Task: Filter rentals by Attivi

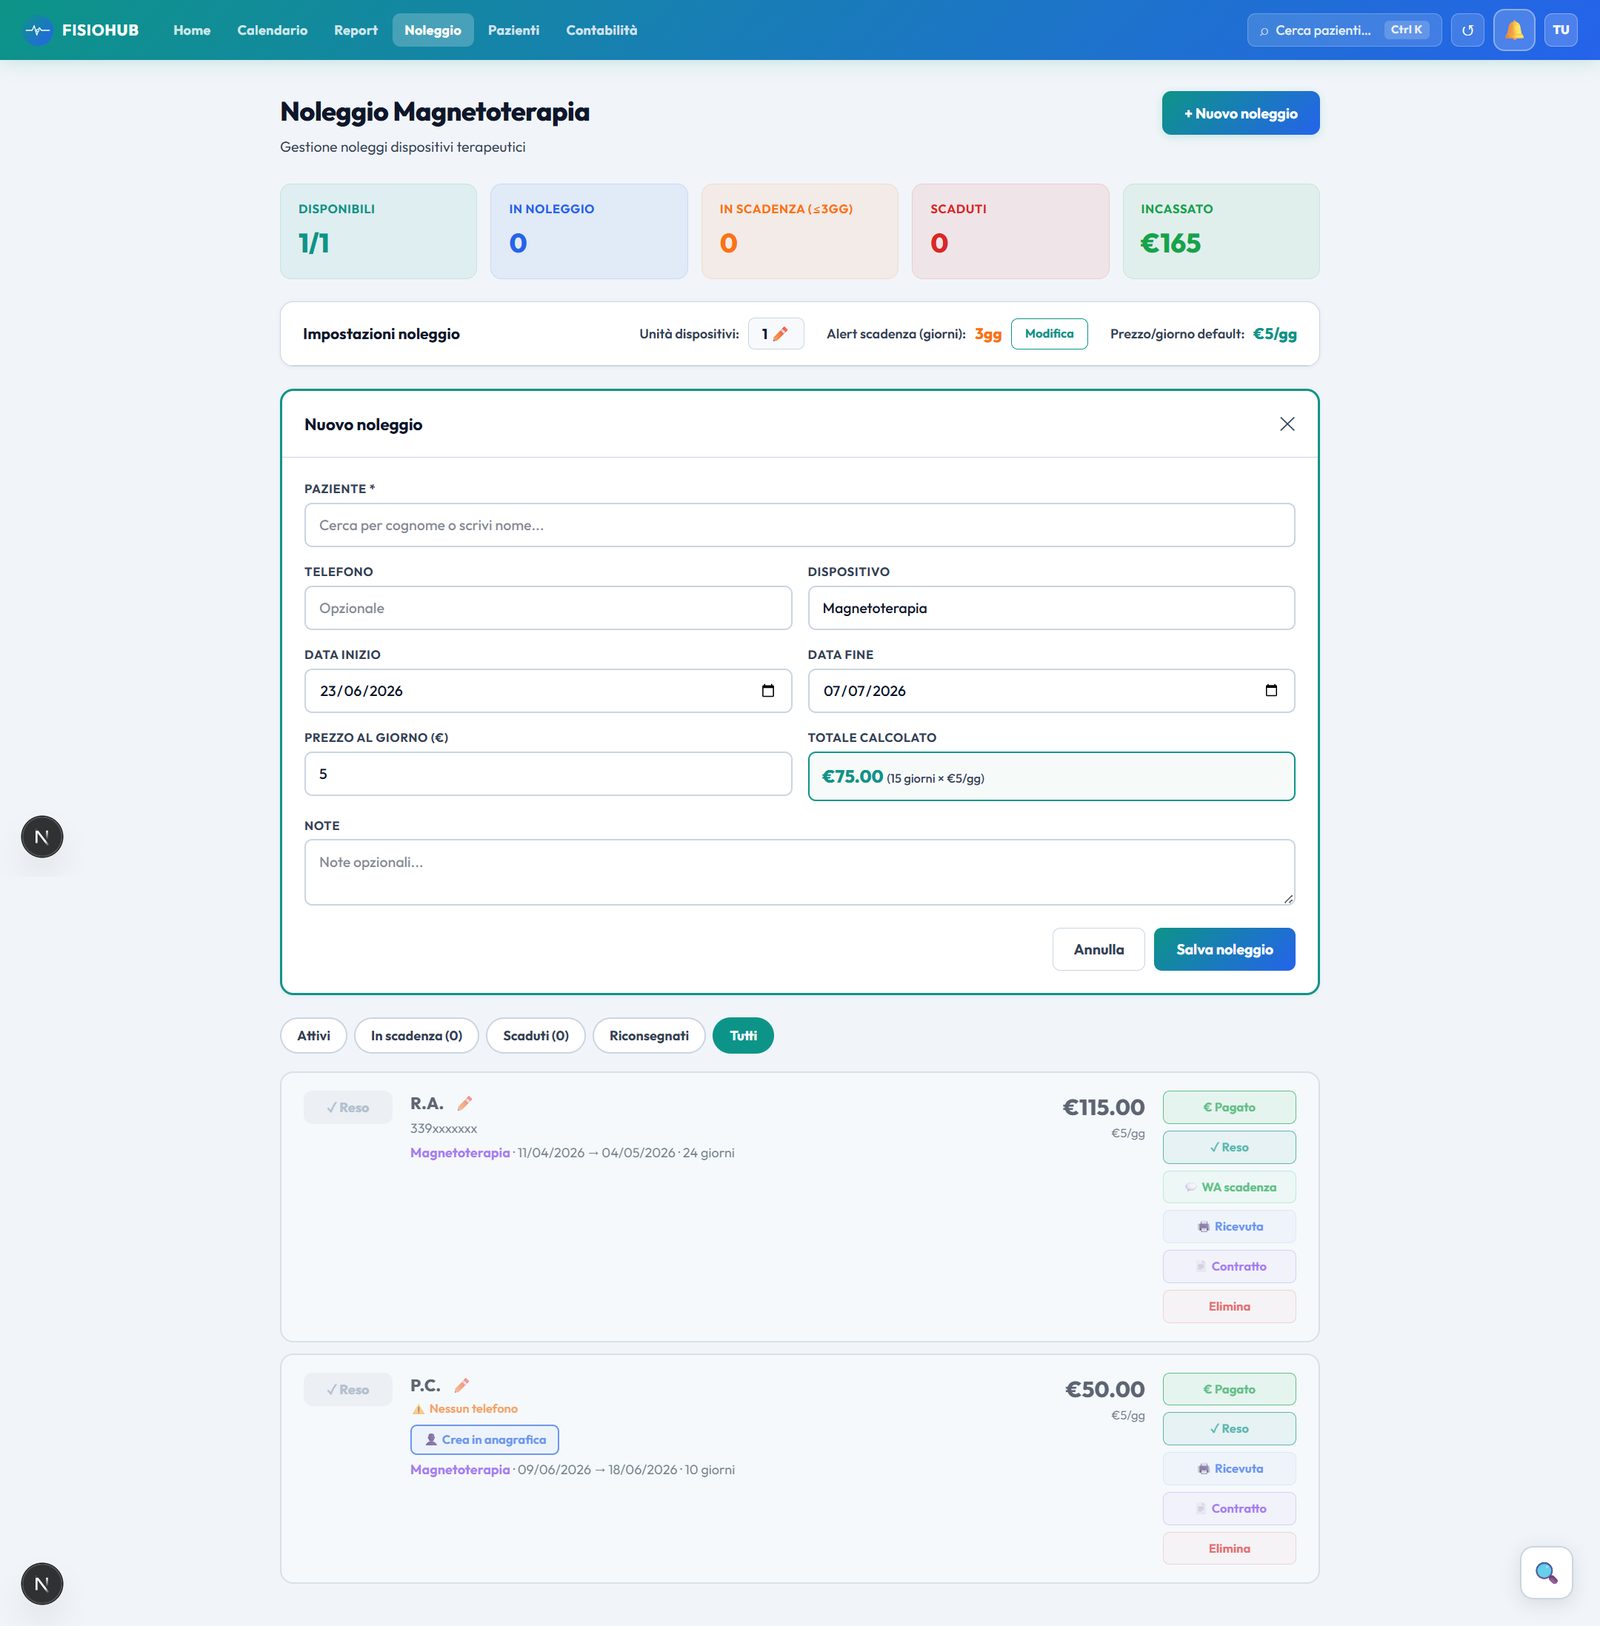Action: 313,1035
